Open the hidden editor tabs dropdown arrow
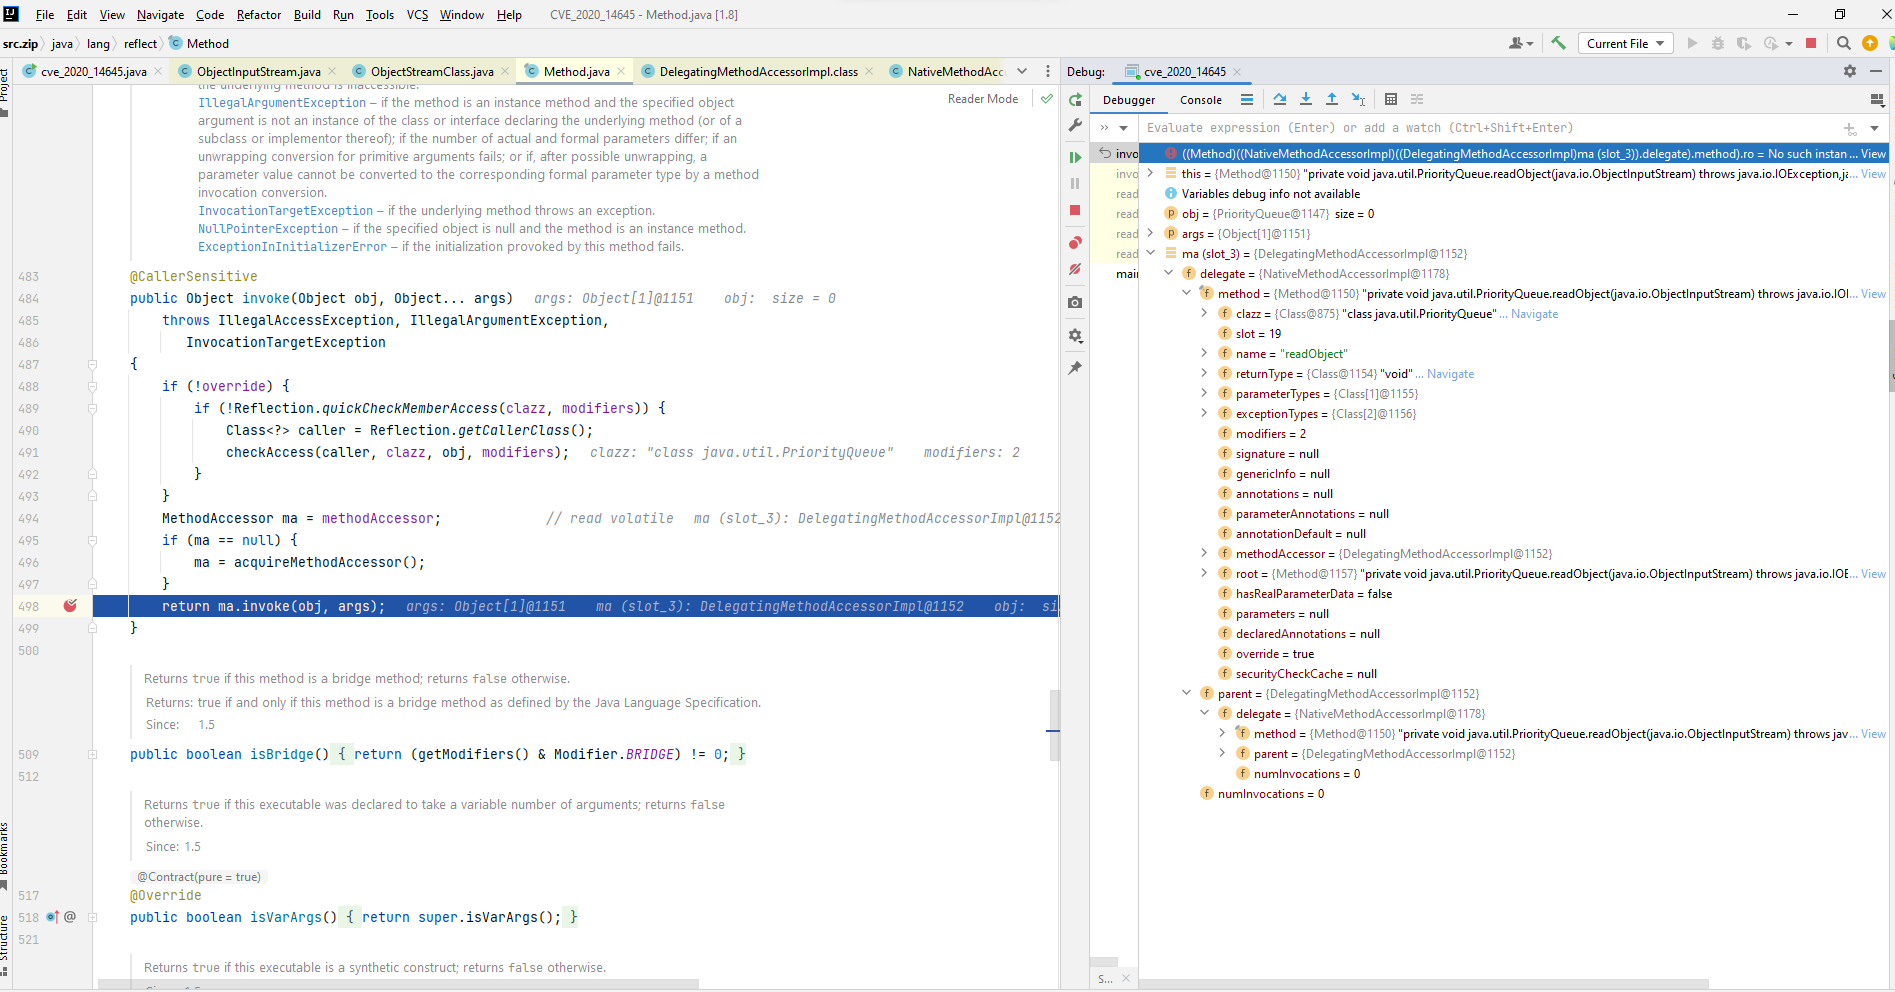The image size is (1895, 992). [x=1022, y=71]
